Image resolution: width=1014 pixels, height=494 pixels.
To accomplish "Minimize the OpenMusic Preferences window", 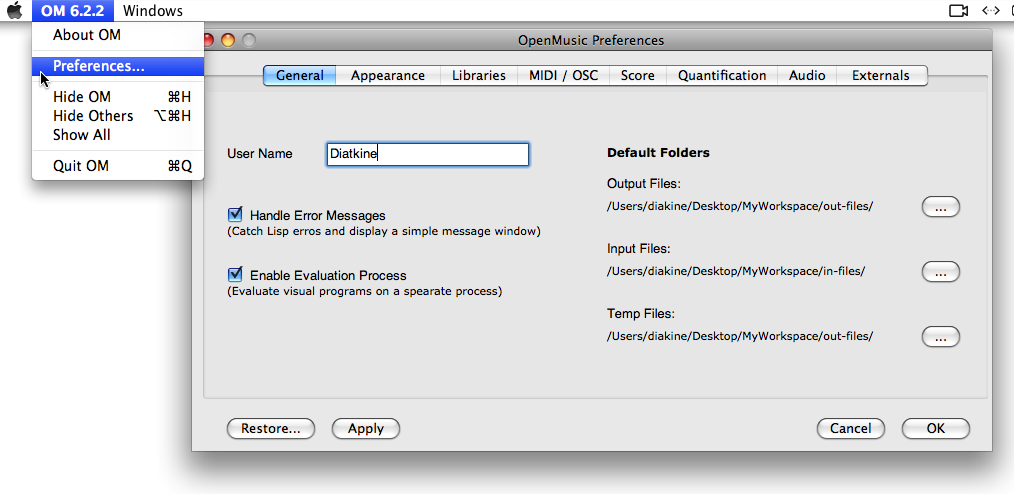I will [x=228, y=40].
